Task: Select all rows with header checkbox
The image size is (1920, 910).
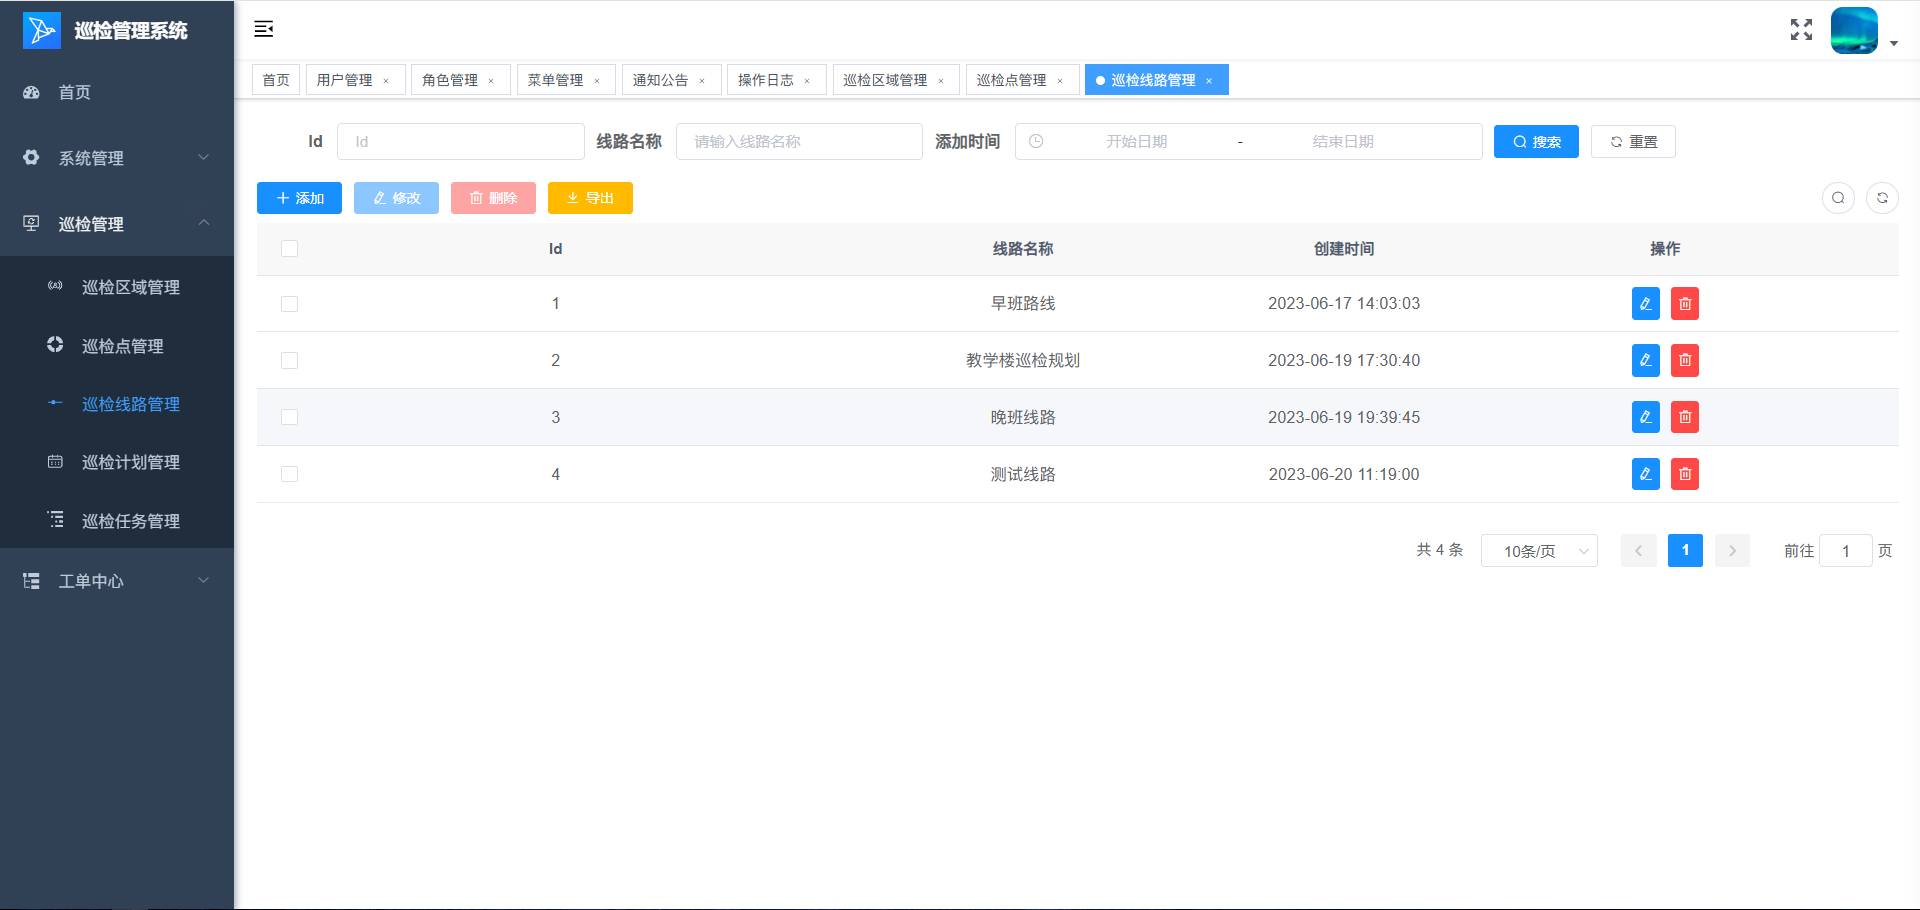Action: click(x=290, y=249)
